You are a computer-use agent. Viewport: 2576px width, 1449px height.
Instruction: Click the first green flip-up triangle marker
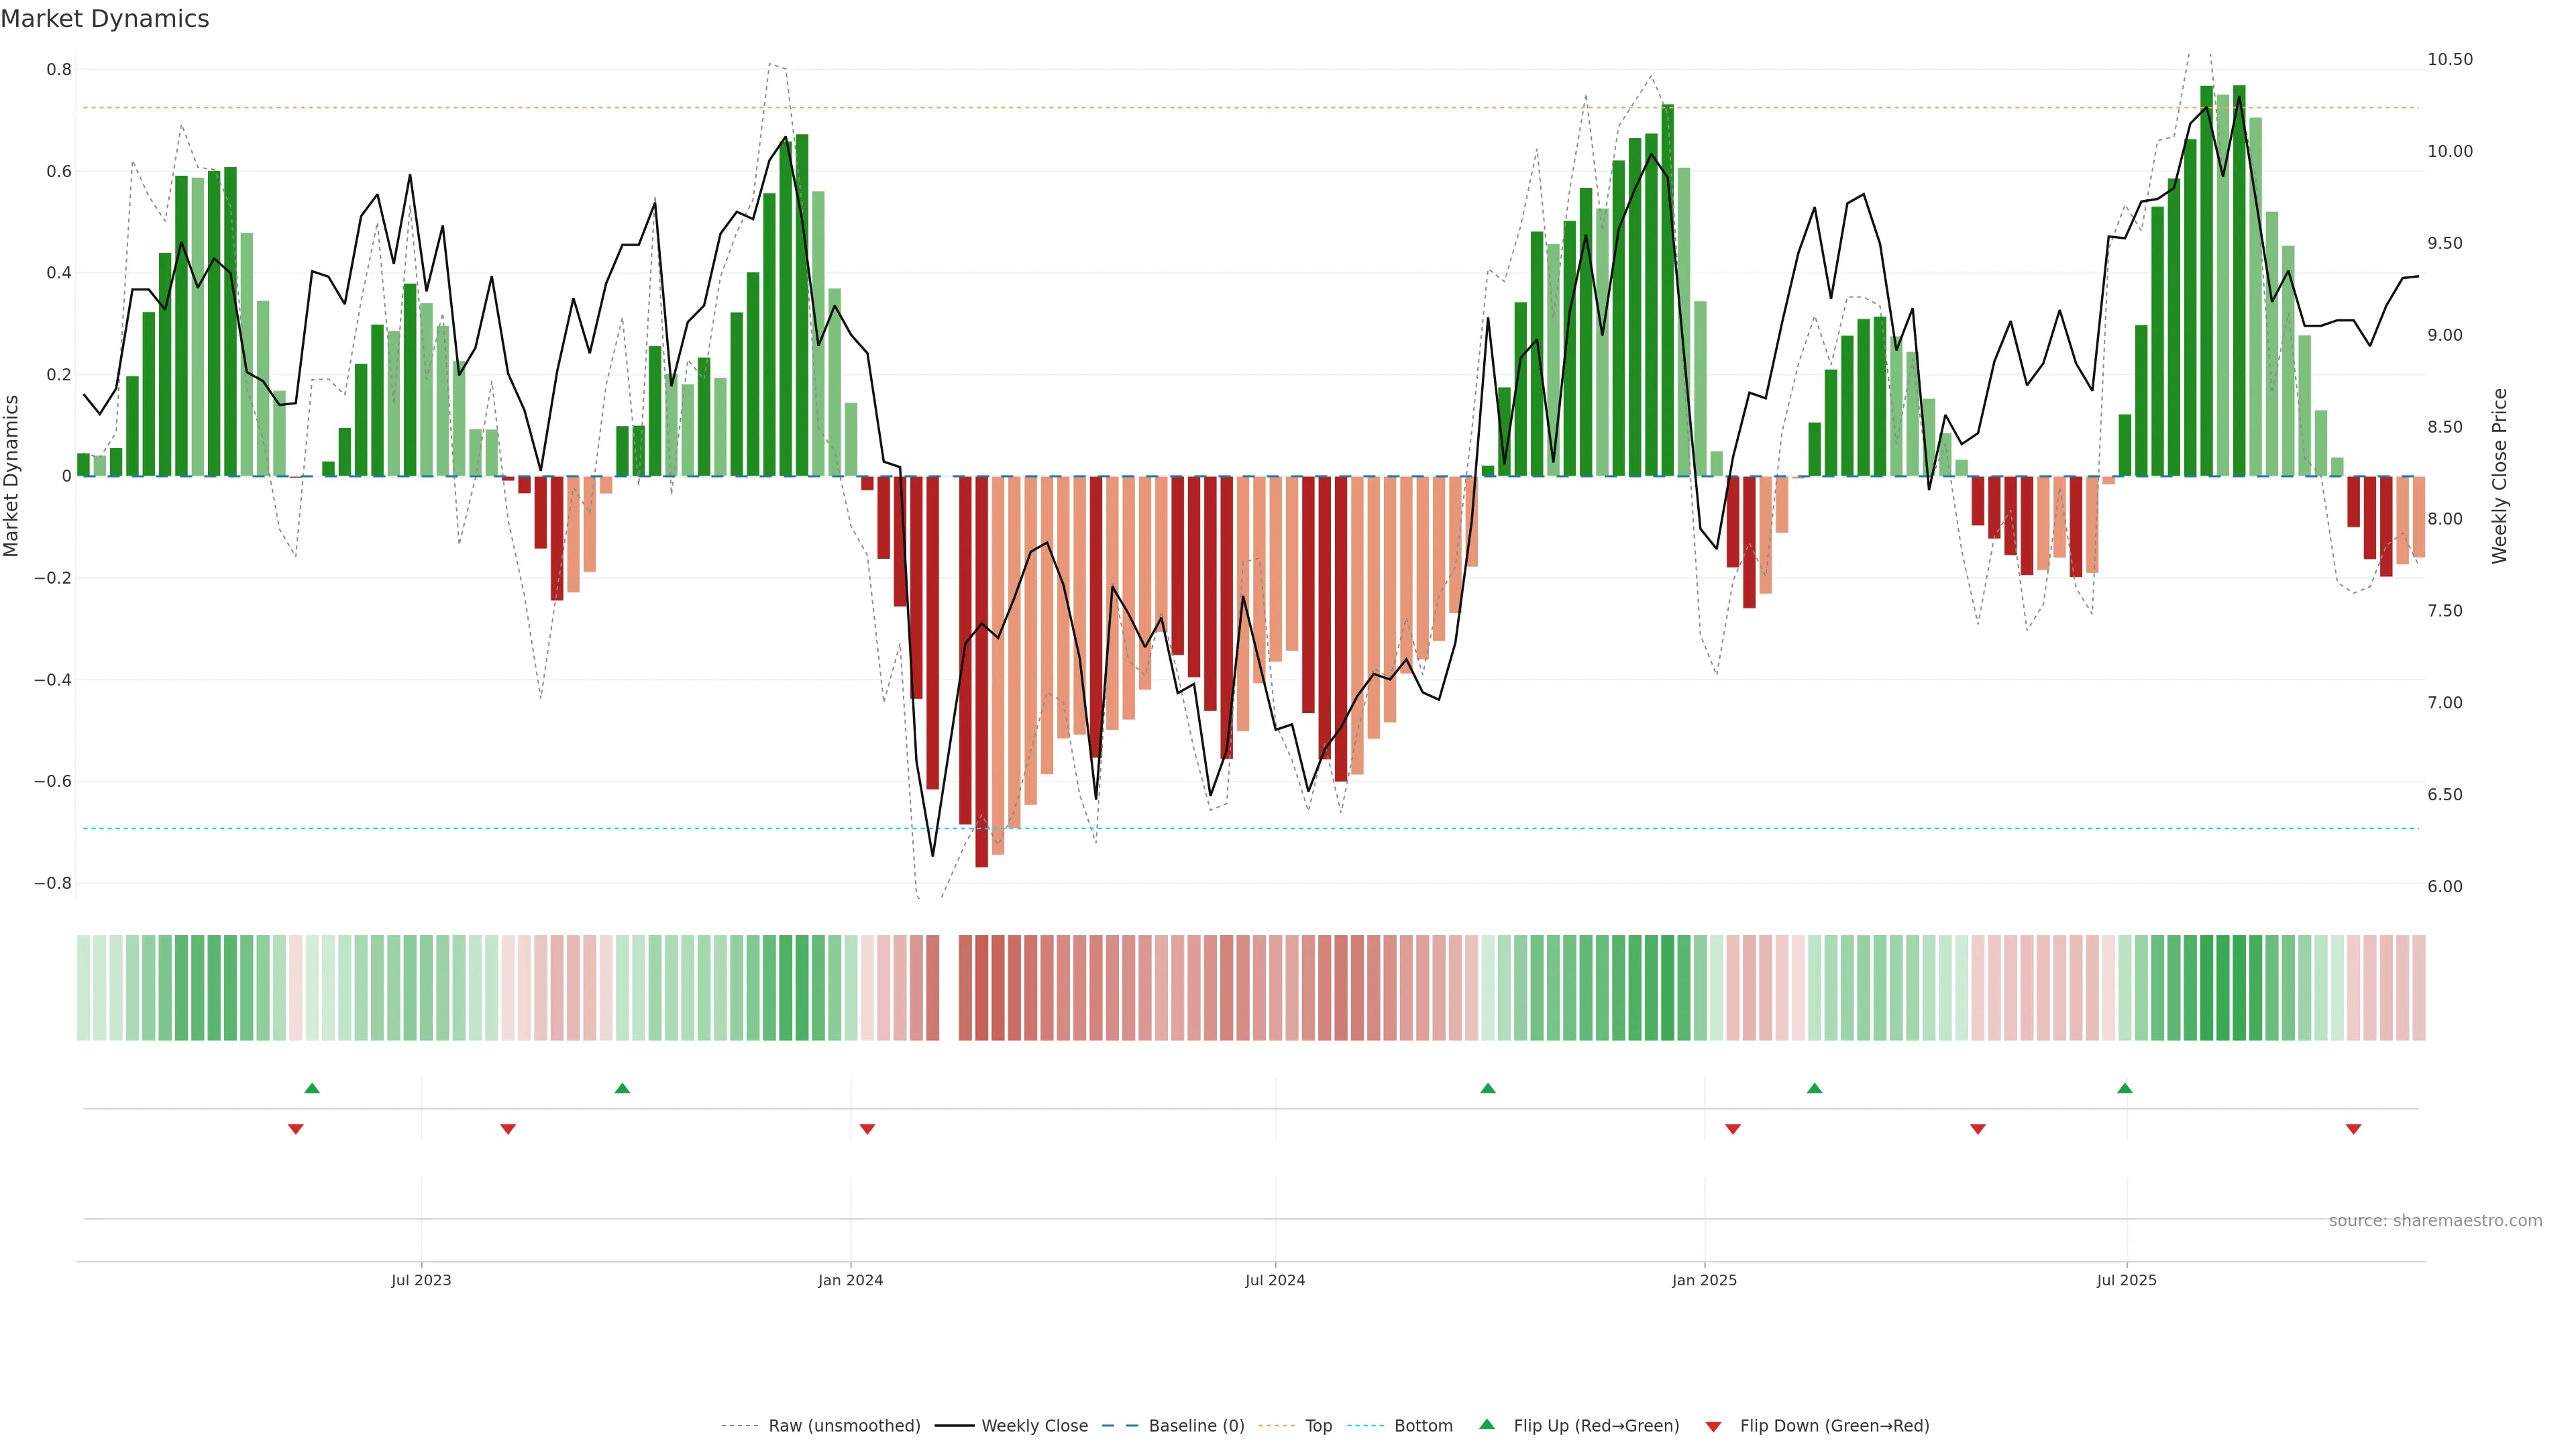click(x=312, y=1088)
